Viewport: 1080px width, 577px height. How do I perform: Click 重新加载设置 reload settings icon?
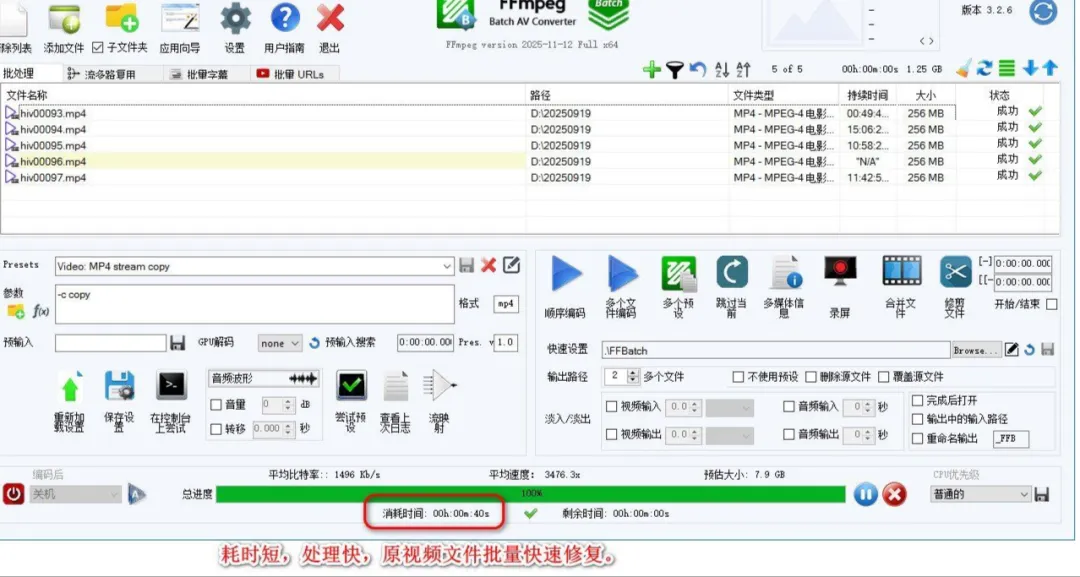[70, 387]
